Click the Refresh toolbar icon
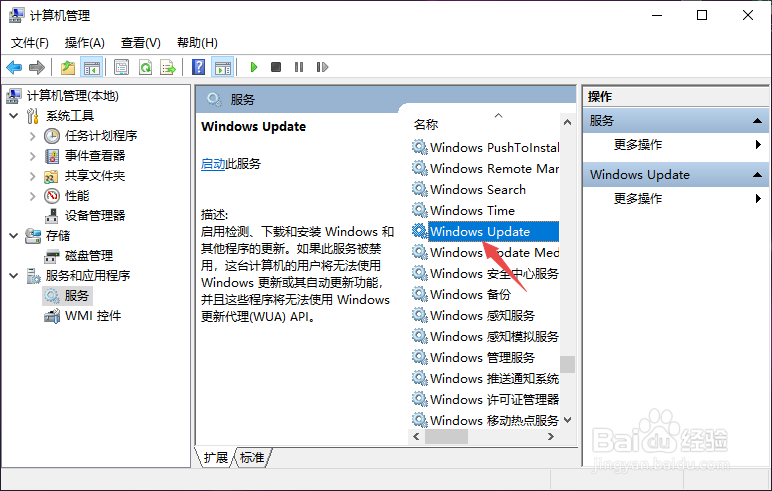This screenshot has height=491, width=772. (x=145, y=67)
